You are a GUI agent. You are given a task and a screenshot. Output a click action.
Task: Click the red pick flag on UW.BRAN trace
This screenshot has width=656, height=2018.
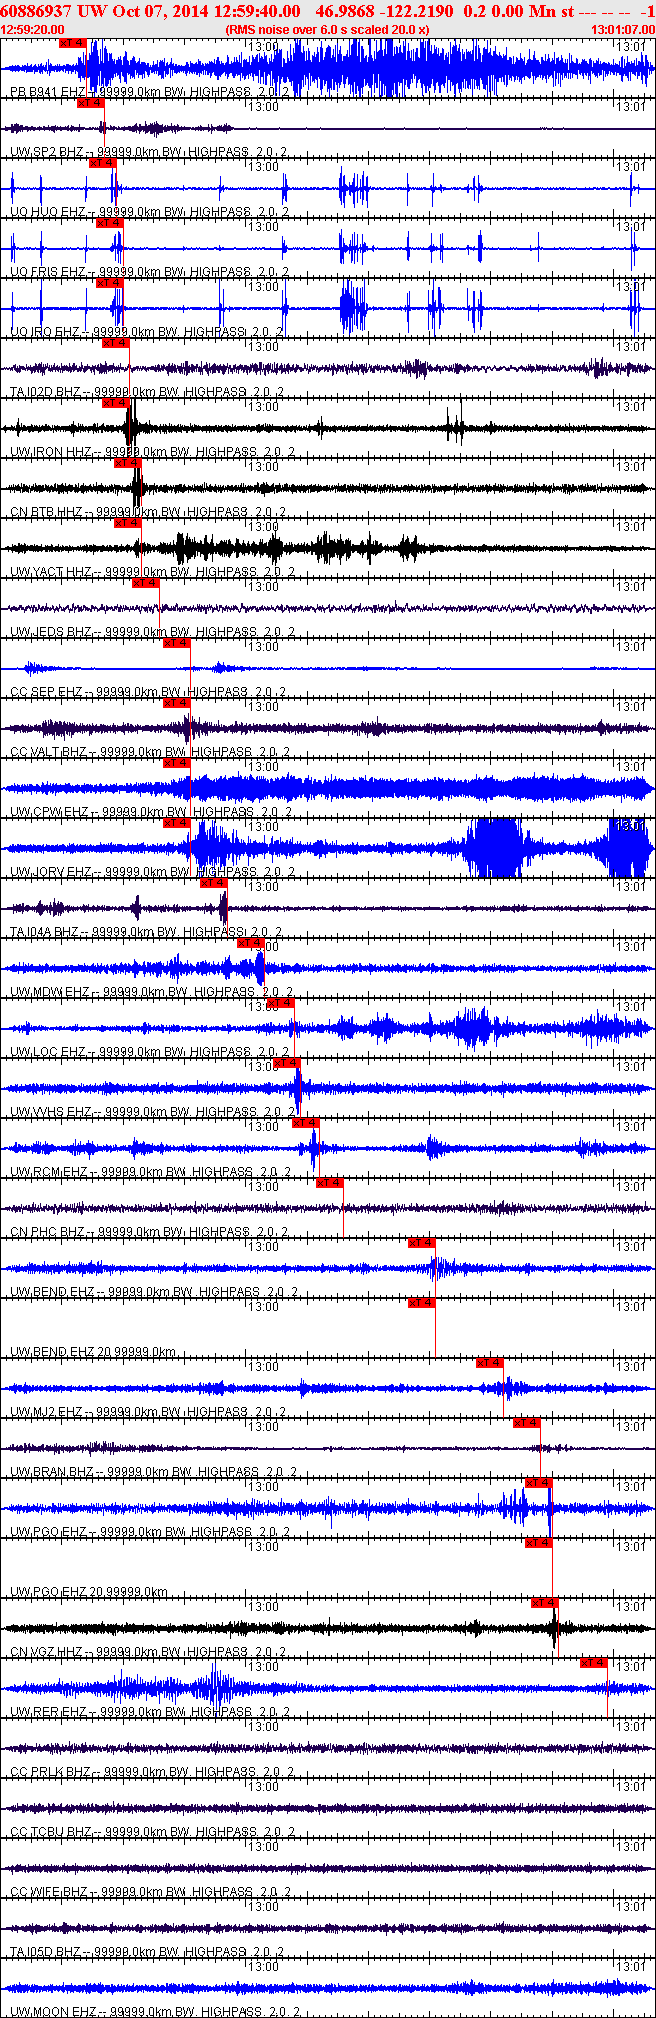[x=526, y=1423]
